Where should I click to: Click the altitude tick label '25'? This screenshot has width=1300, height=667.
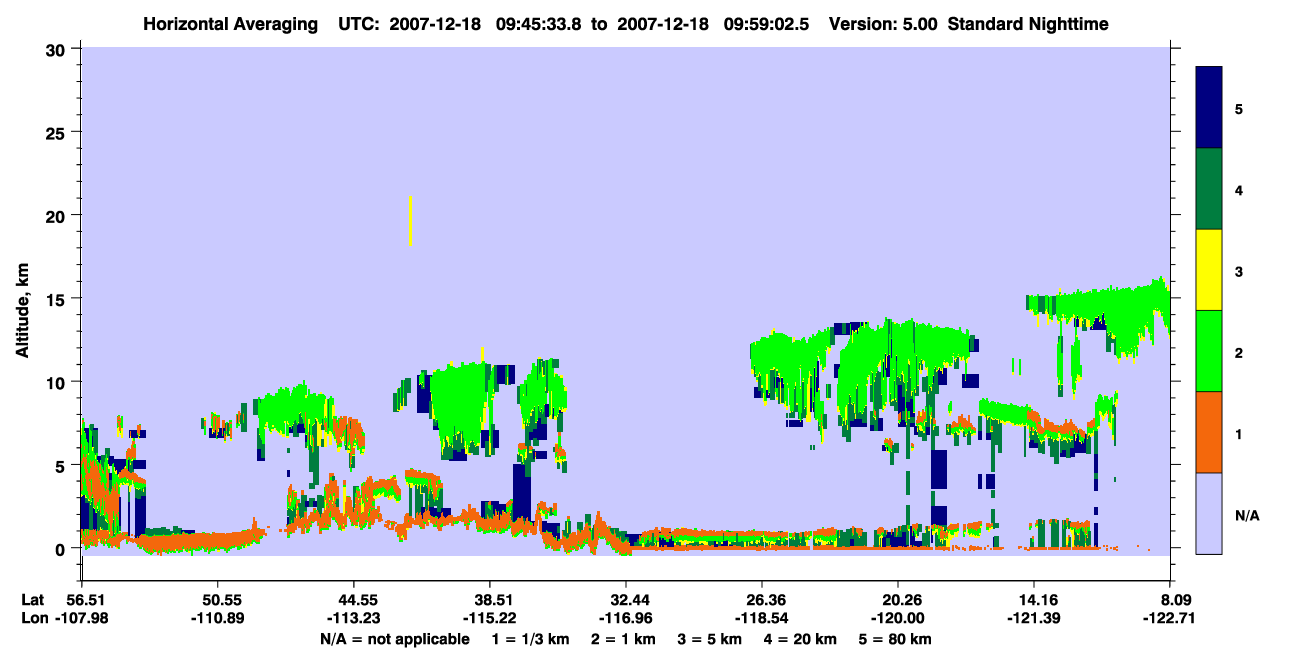58,132
